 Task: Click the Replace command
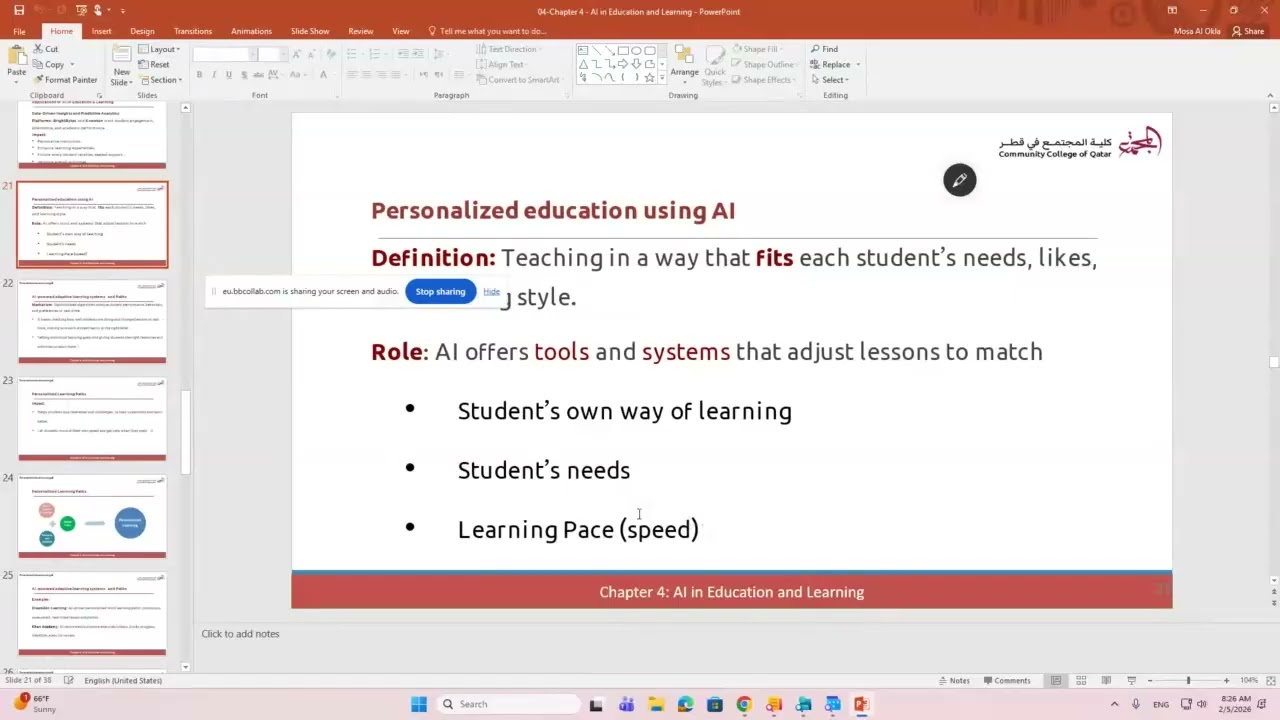tap(830, 64)
